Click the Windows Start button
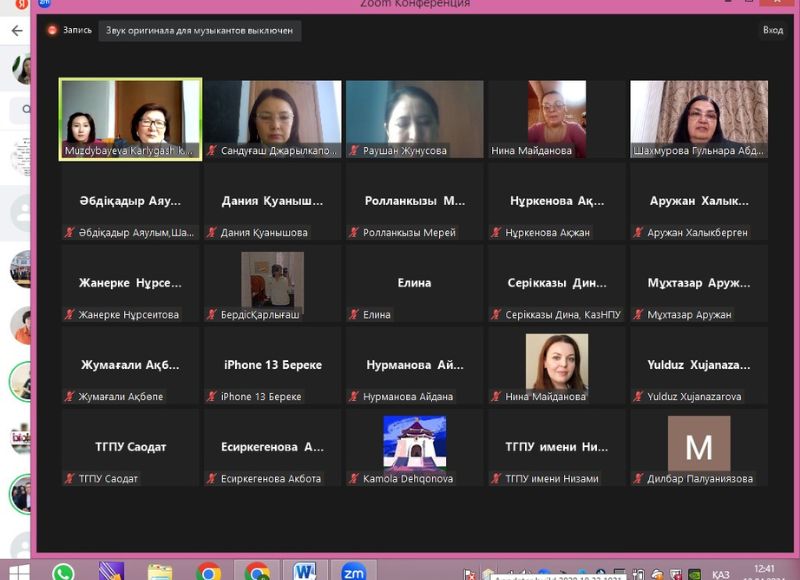Viewport: 800px width, 580px height. click(17, 572)
